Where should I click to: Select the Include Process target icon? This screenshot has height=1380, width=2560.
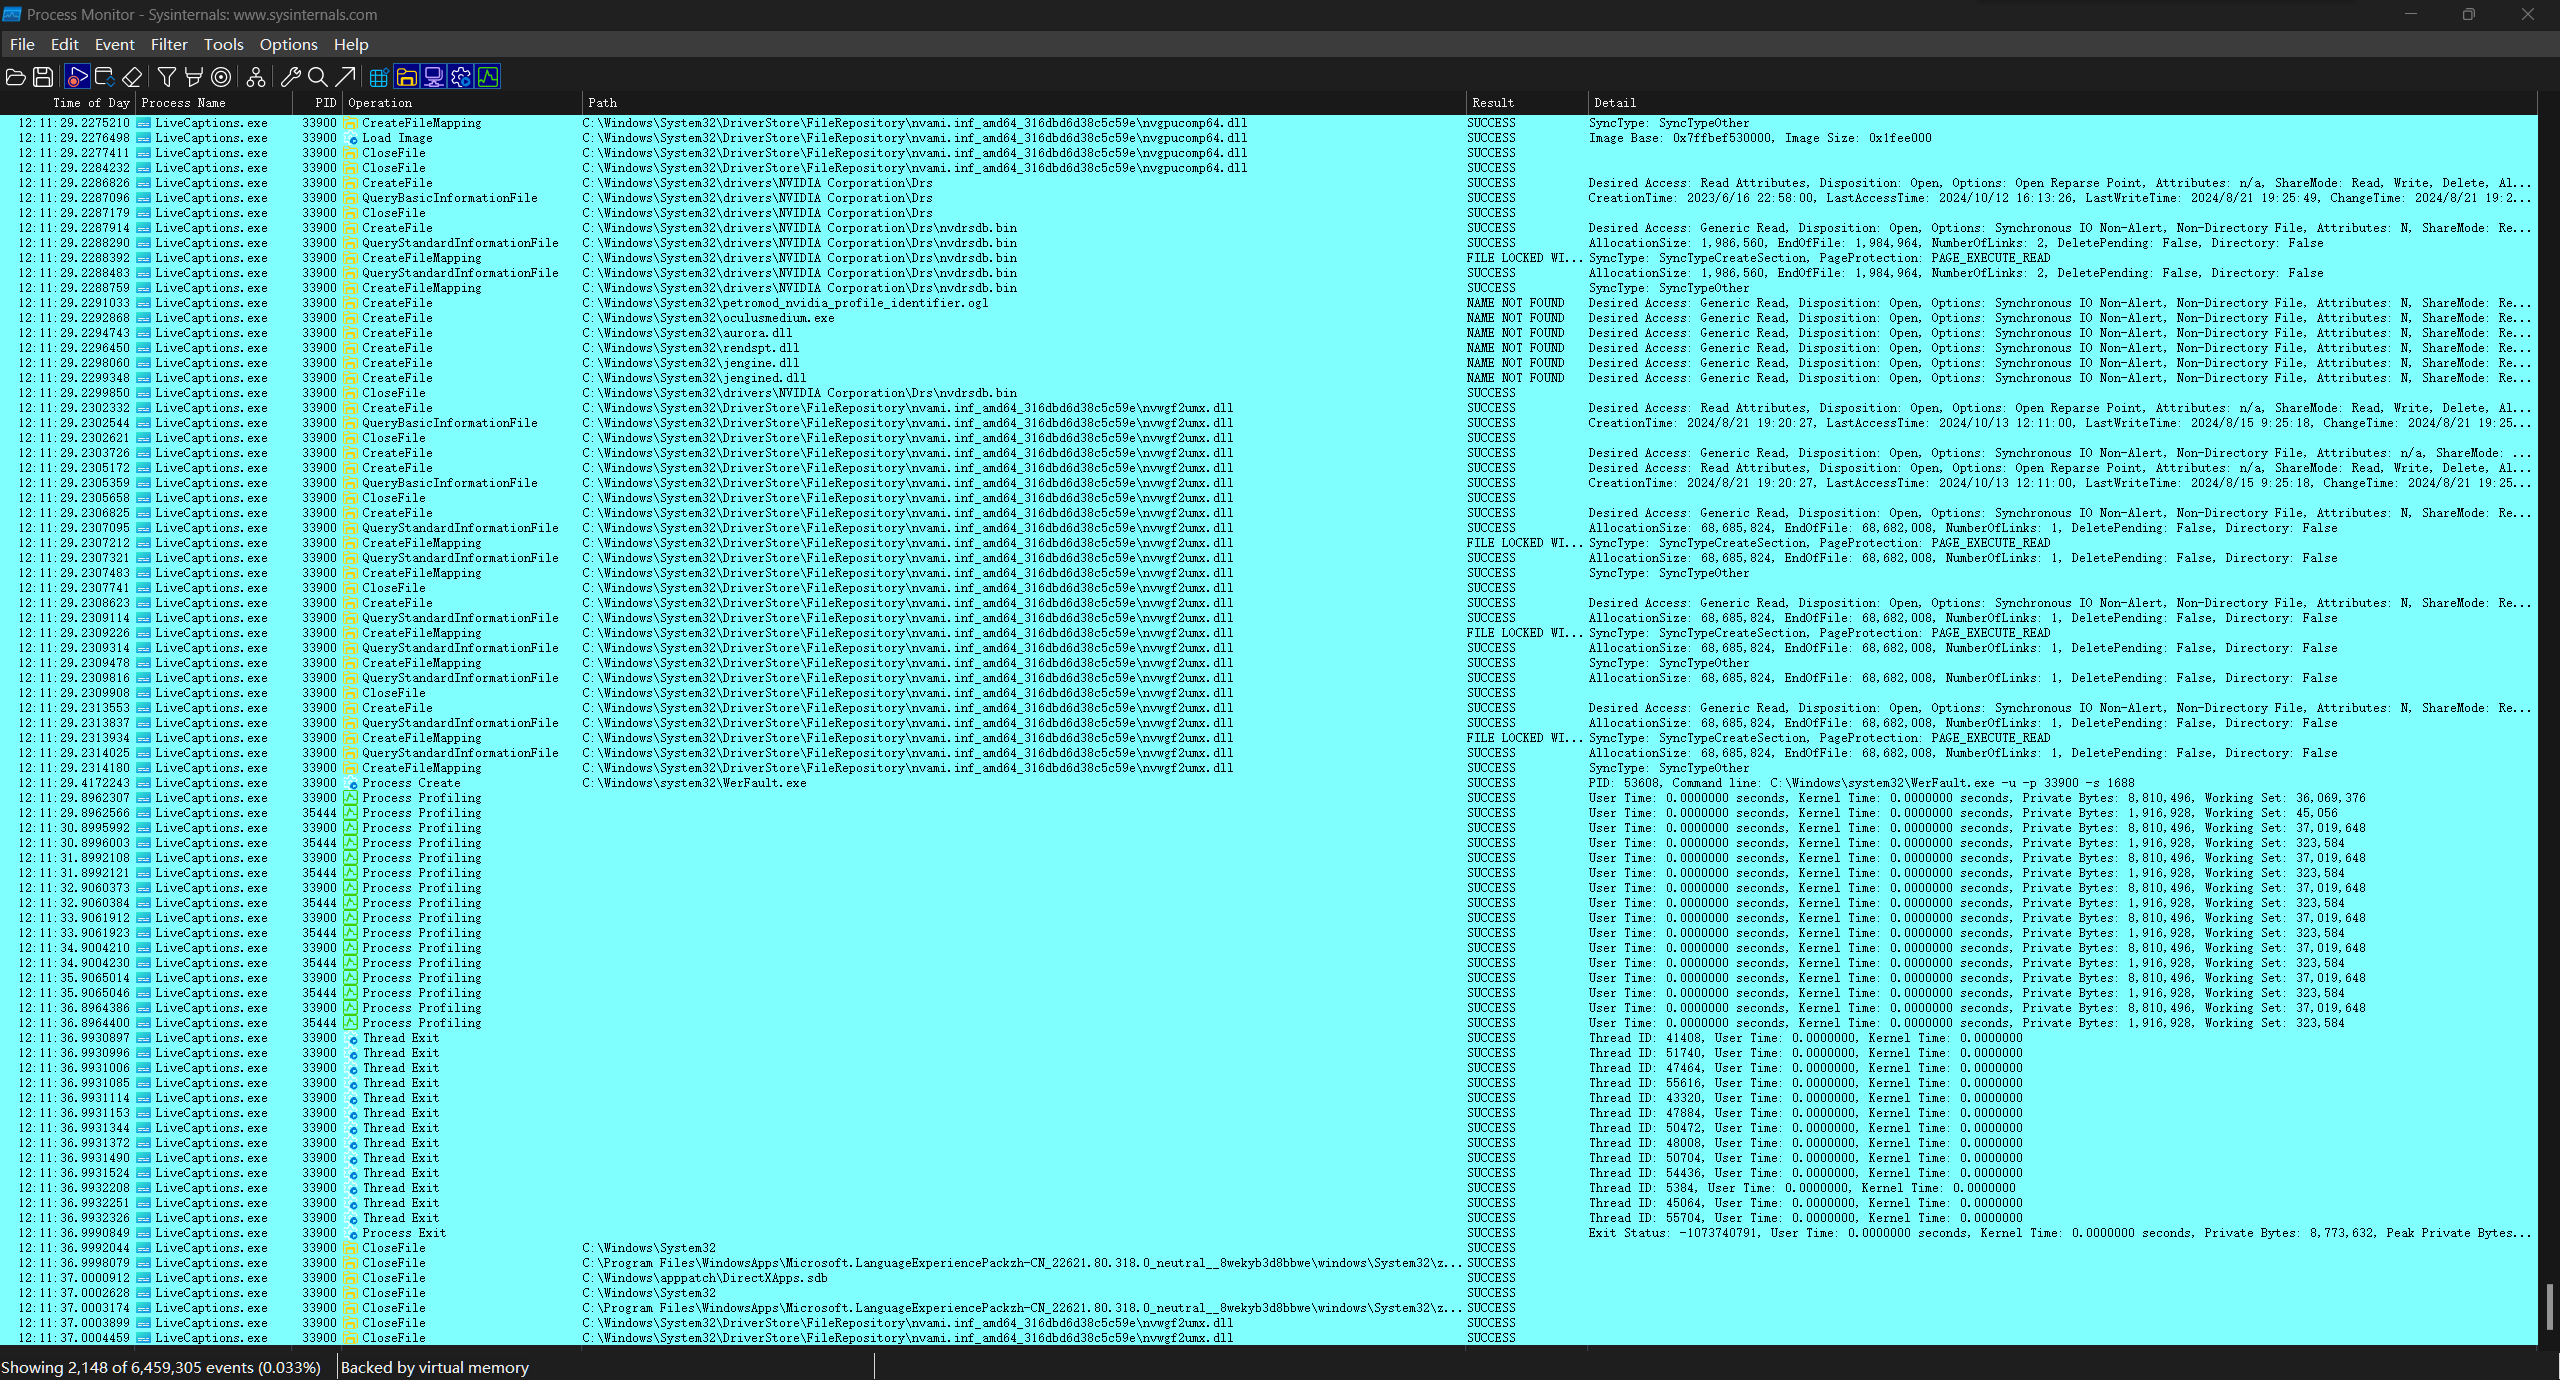tap(221, 77)
